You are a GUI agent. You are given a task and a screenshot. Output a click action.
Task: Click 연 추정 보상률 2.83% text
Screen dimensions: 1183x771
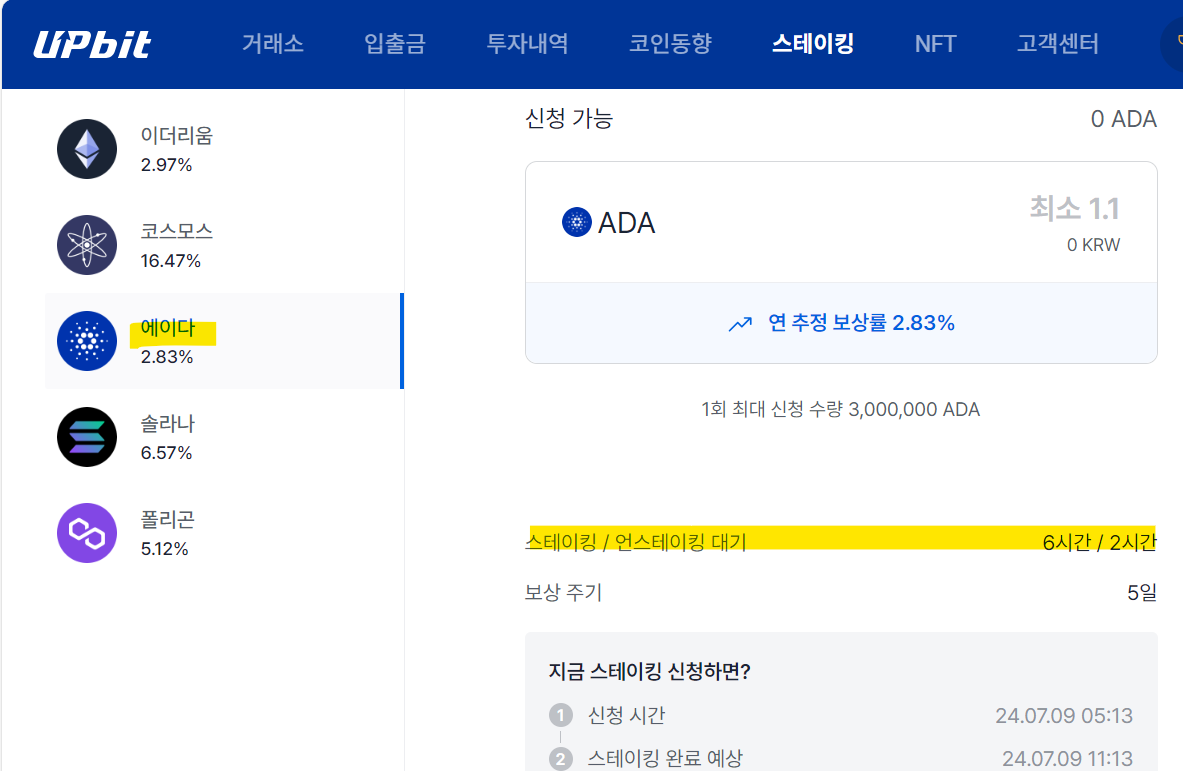(x=861, y=323)
